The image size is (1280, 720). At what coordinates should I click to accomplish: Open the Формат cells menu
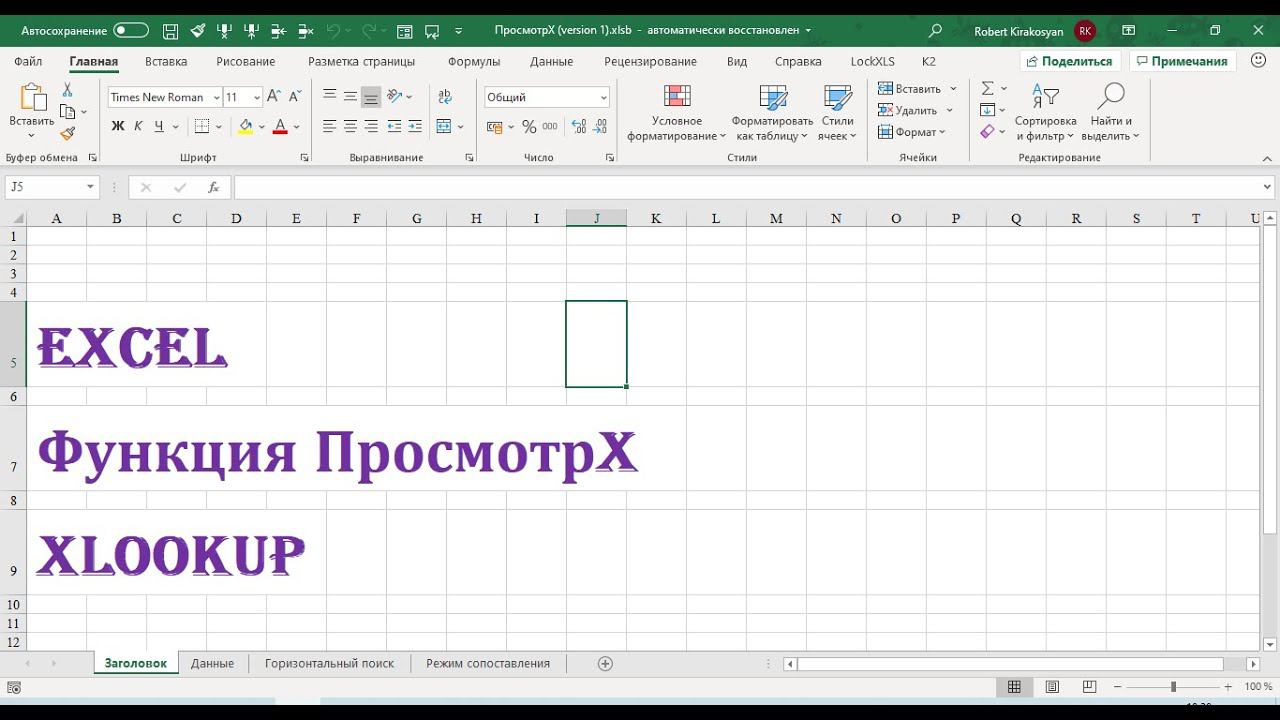click(912, 132)
